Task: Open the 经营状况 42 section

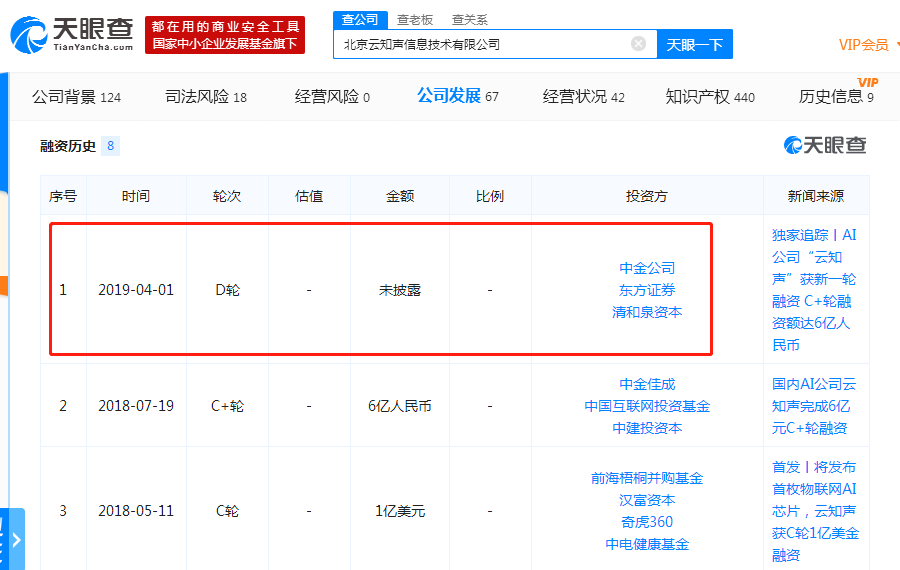Action: click(x=583, y=96)
